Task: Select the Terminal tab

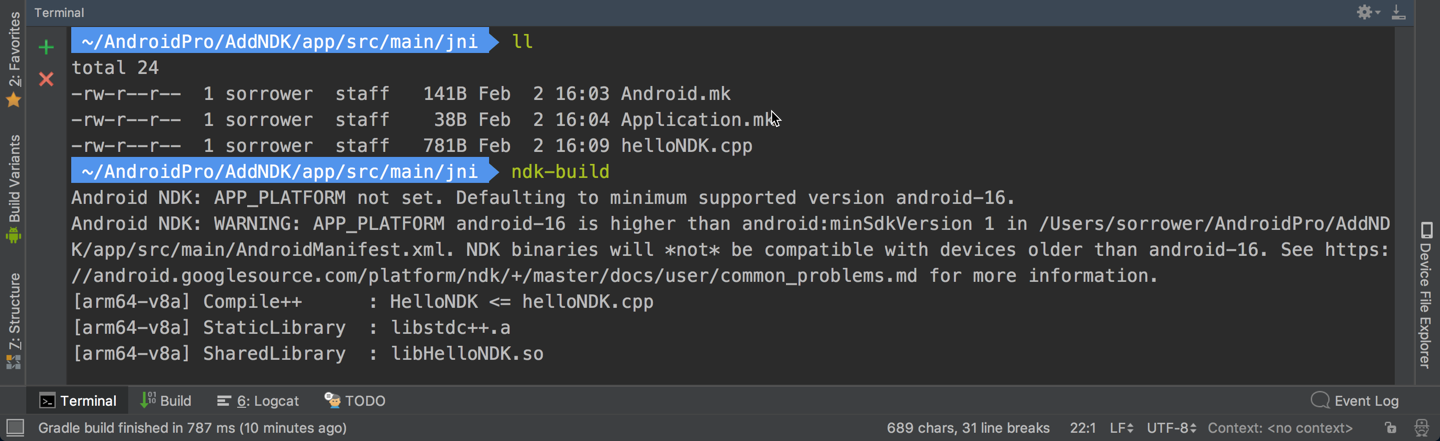Action: pos(78,401)
